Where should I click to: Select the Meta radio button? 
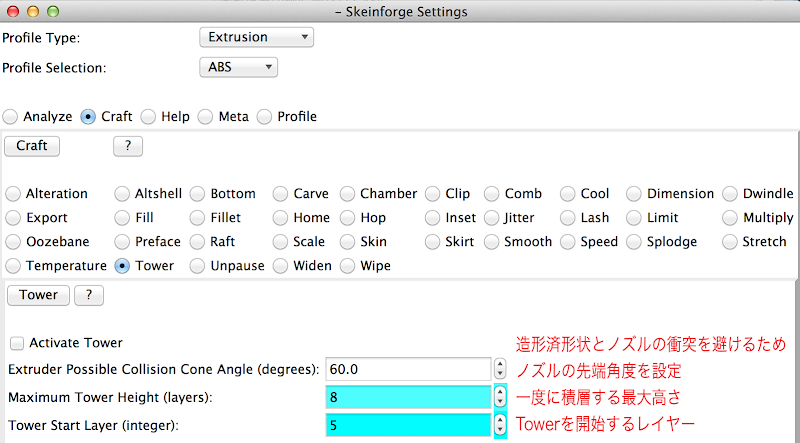[x=205, y=117]
